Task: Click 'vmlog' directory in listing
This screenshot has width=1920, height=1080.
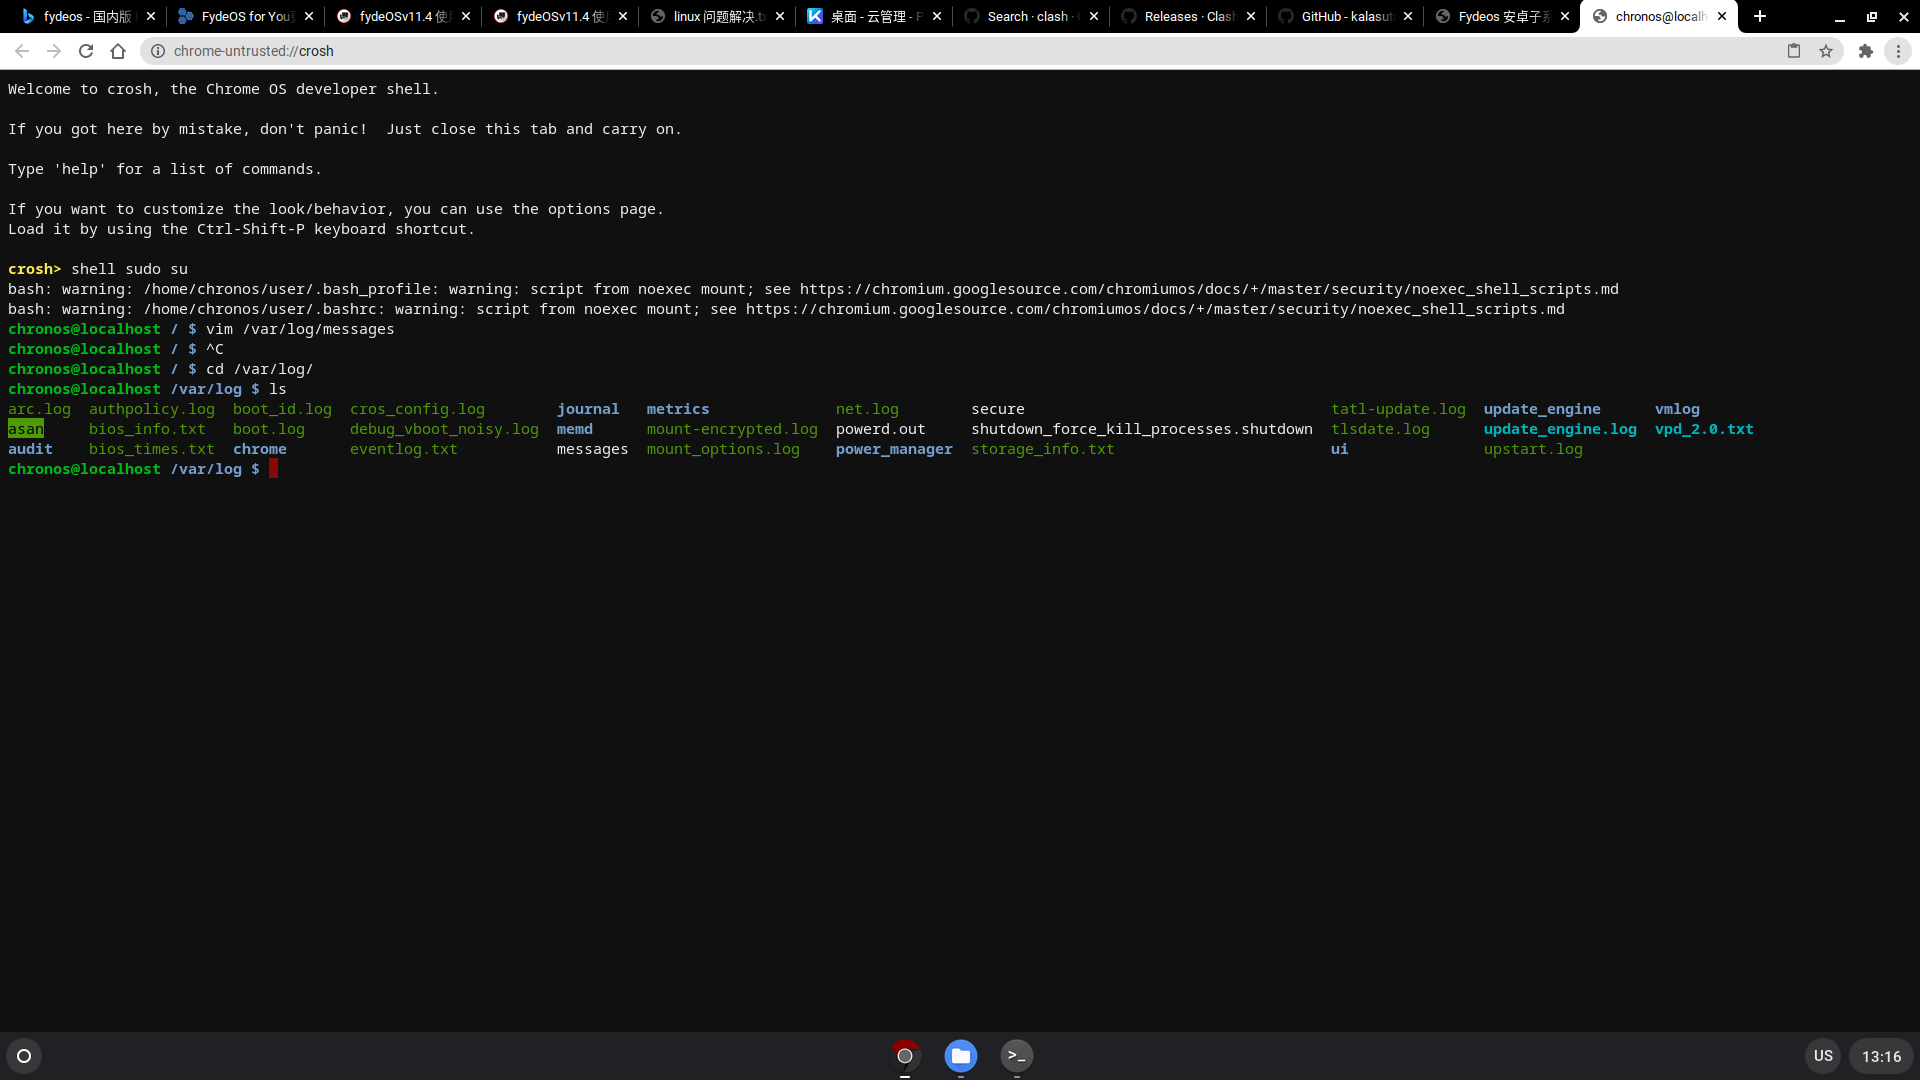Action: (x=1677, y=409)
